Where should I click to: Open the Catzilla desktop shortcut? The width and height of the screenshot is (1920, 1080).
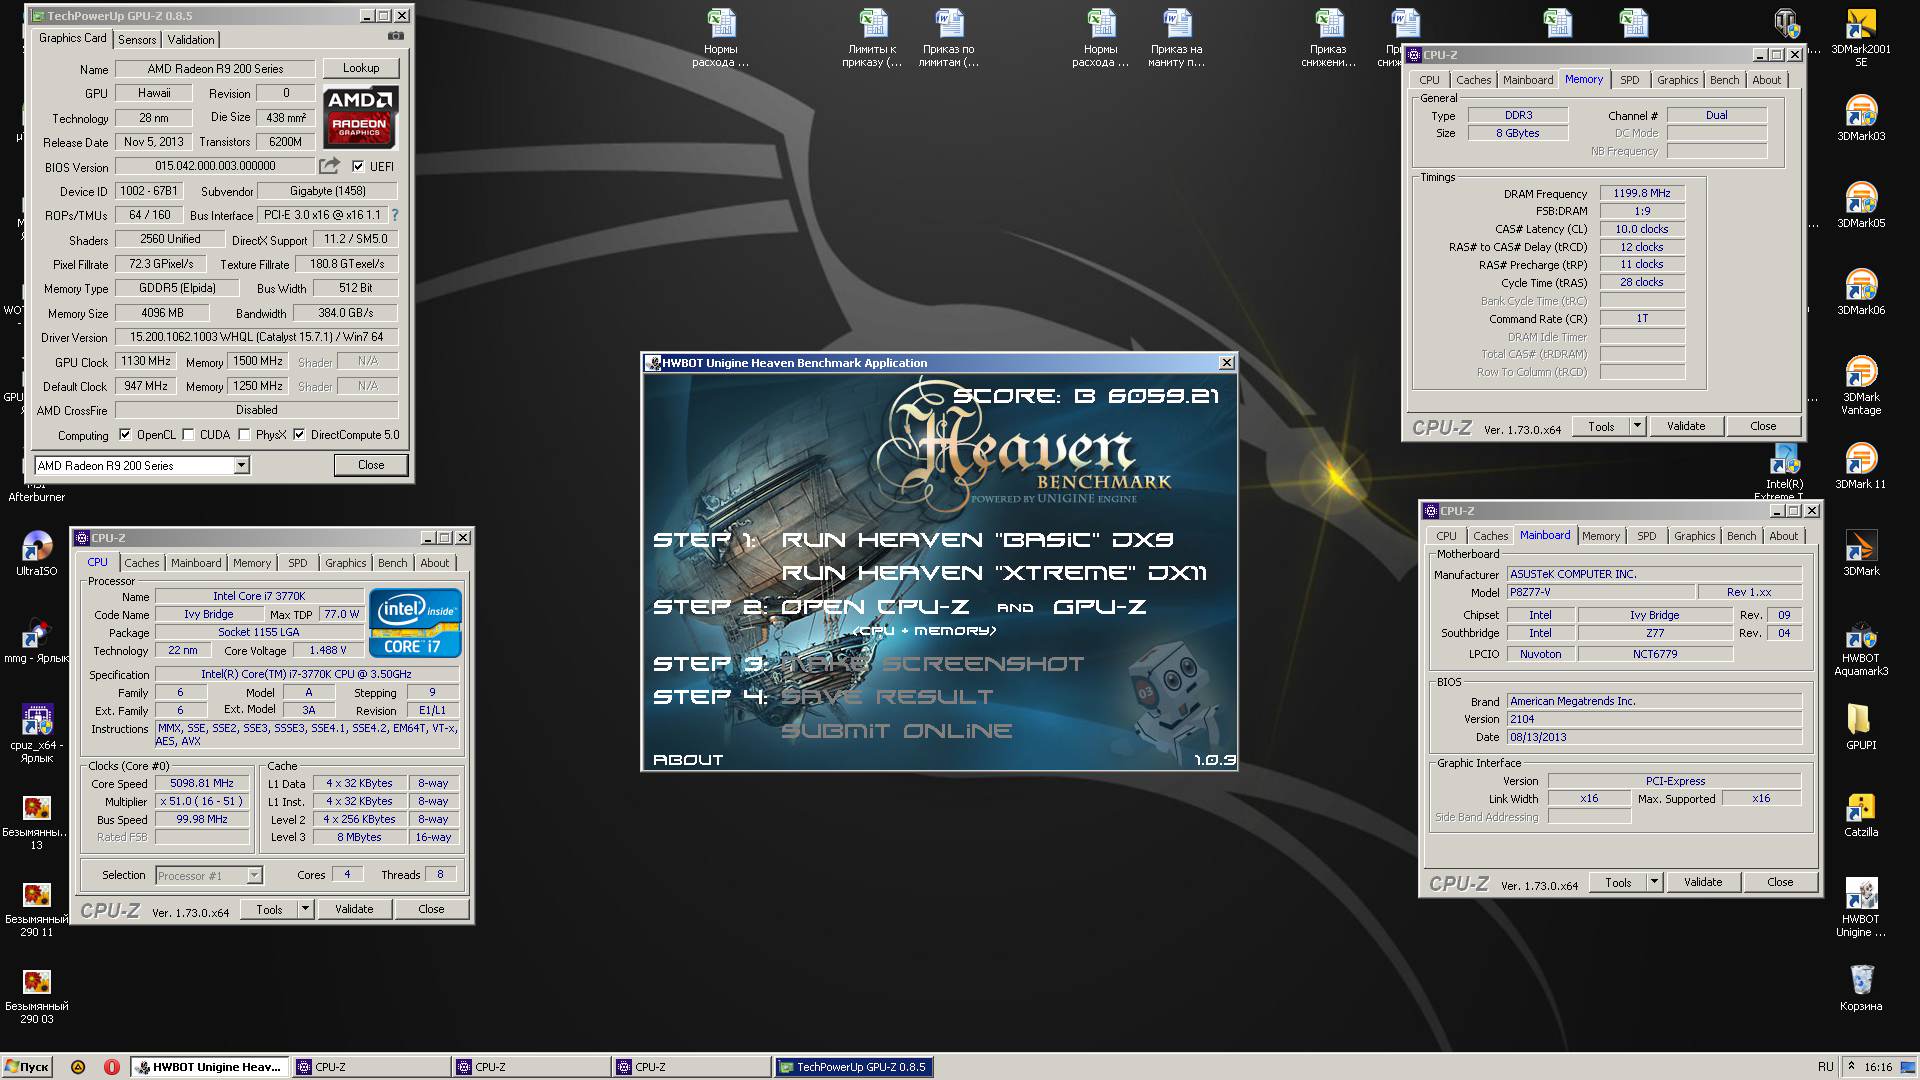[1861, 814]
